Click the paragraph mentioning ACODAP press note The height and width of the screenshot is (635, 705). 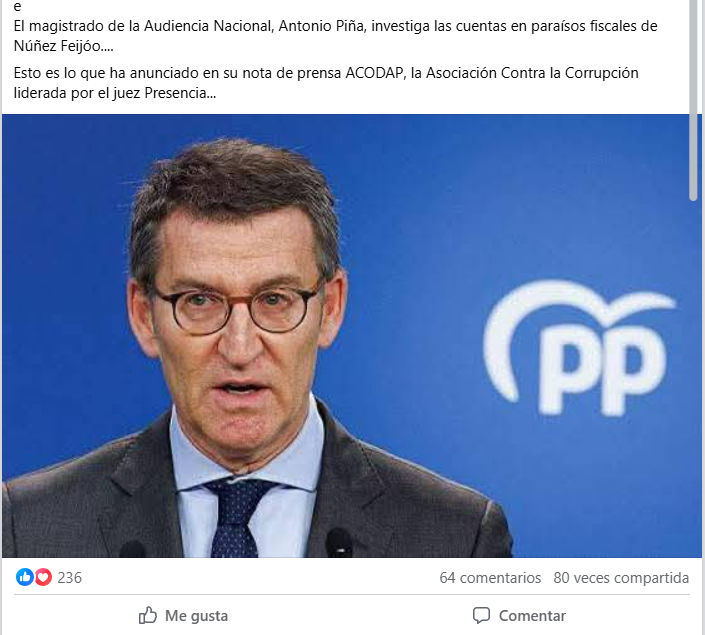pyautogui.click(x=326, y=83)
